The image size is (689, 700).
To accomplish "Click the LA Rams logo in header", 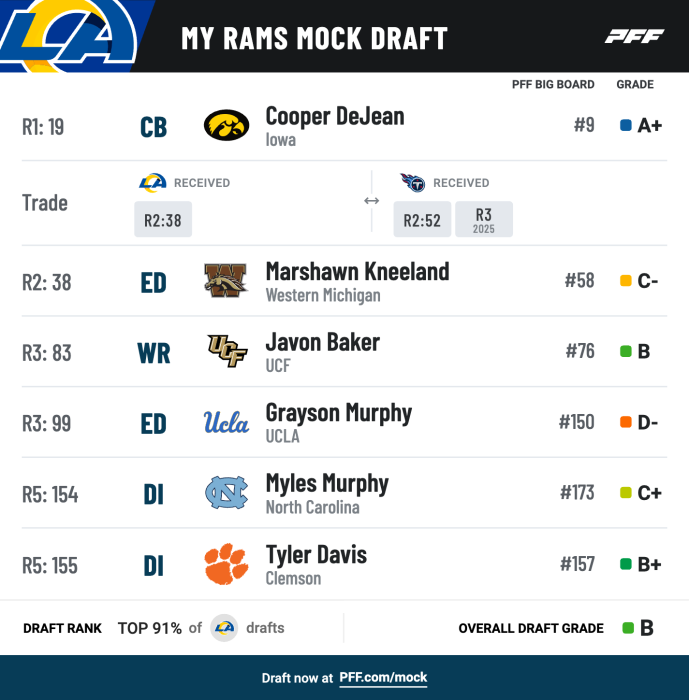I will [70, 34].
